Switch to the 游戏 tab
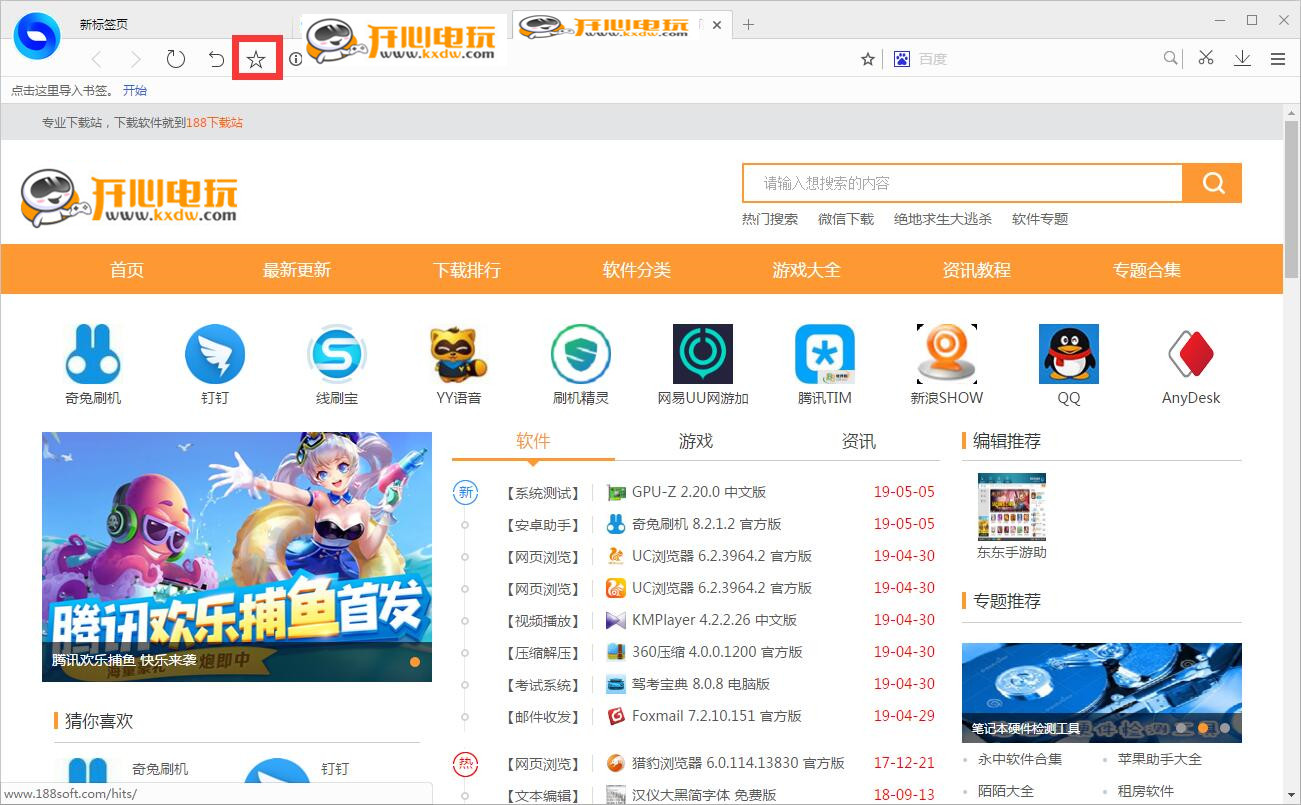Image resolution: width=1301 pixels, height=805 pixels. pos(695,441)
